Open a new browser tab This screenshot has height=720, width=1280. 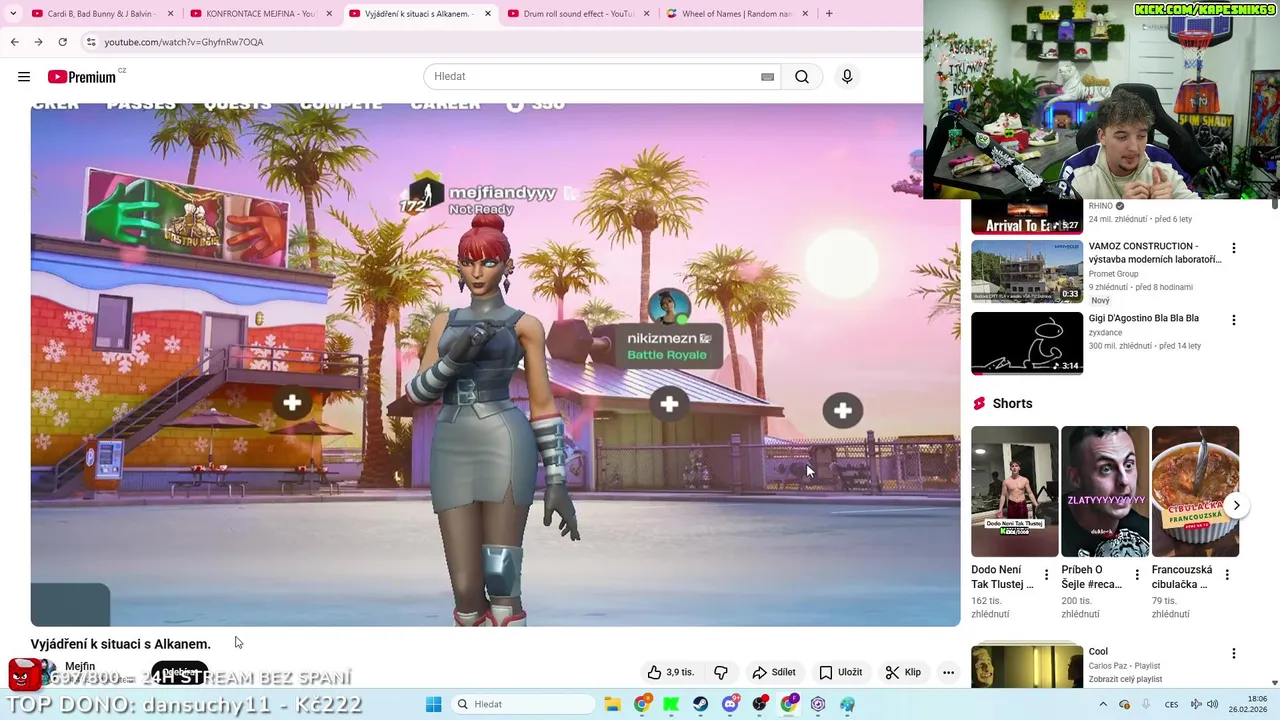tap(829, 14)
